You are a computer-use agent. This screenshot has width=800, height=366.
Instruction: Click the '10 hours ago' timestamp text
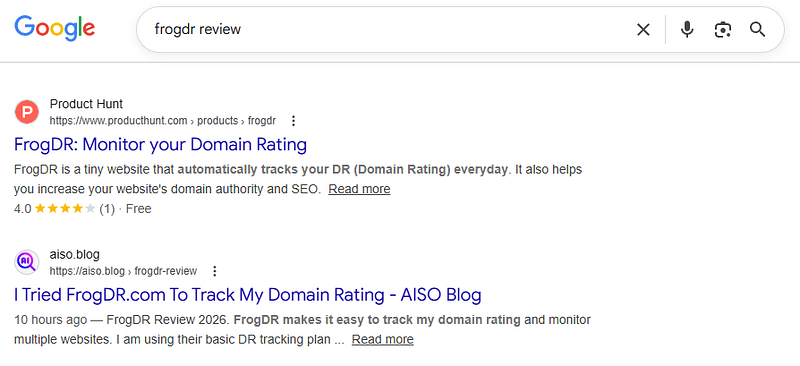pyautogui.click(x=51, y=321)
